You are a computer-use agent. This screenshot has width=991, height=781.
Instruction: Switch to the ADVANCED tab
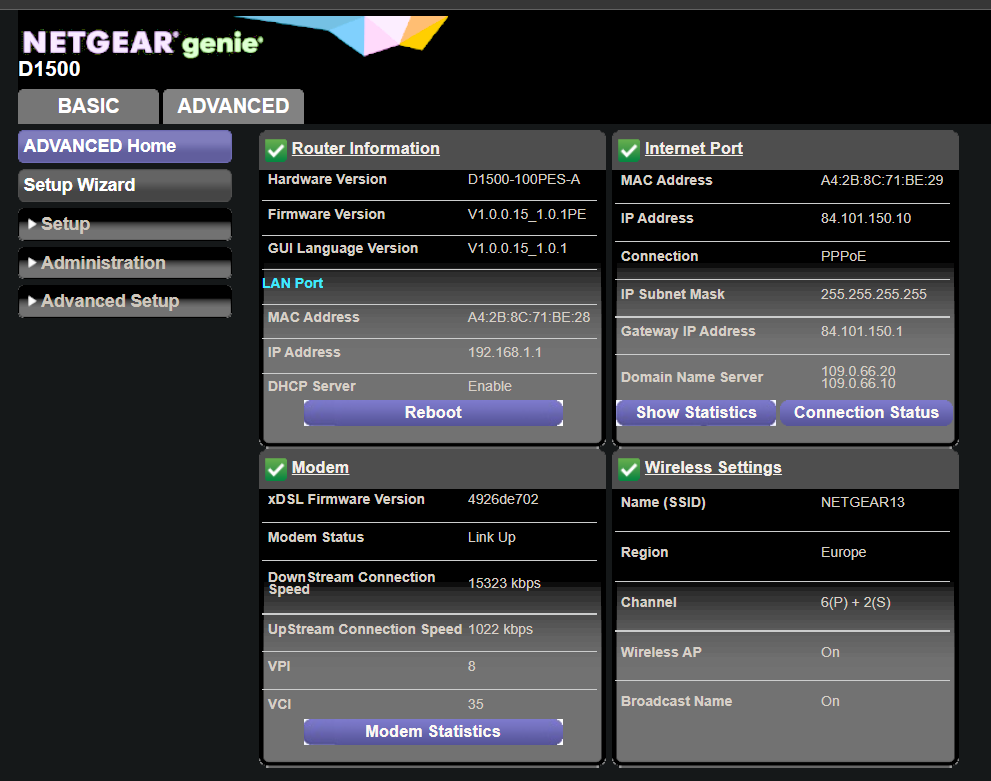[x=233, y=106]
